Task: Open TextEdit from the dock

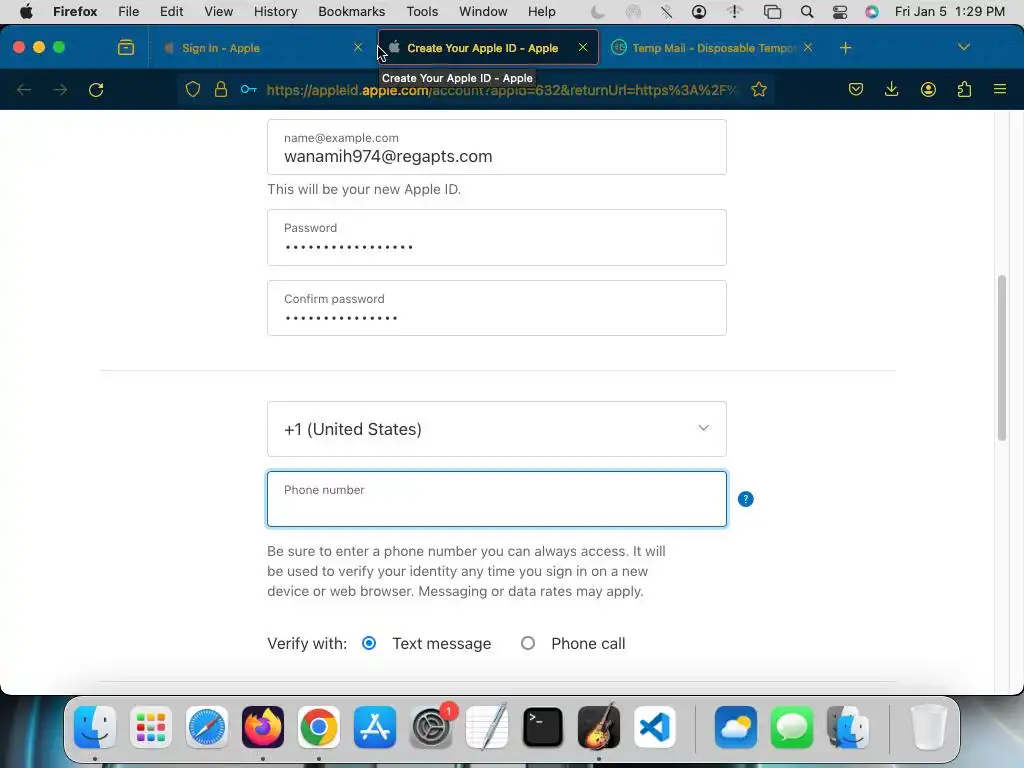Action: pos(487,727)
